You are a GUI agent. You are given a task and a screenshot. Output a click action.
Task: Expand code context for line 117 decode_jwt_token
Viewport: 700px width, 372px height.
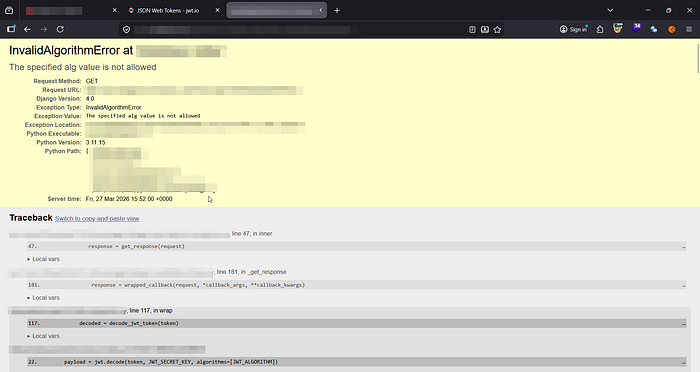point(356,323)
